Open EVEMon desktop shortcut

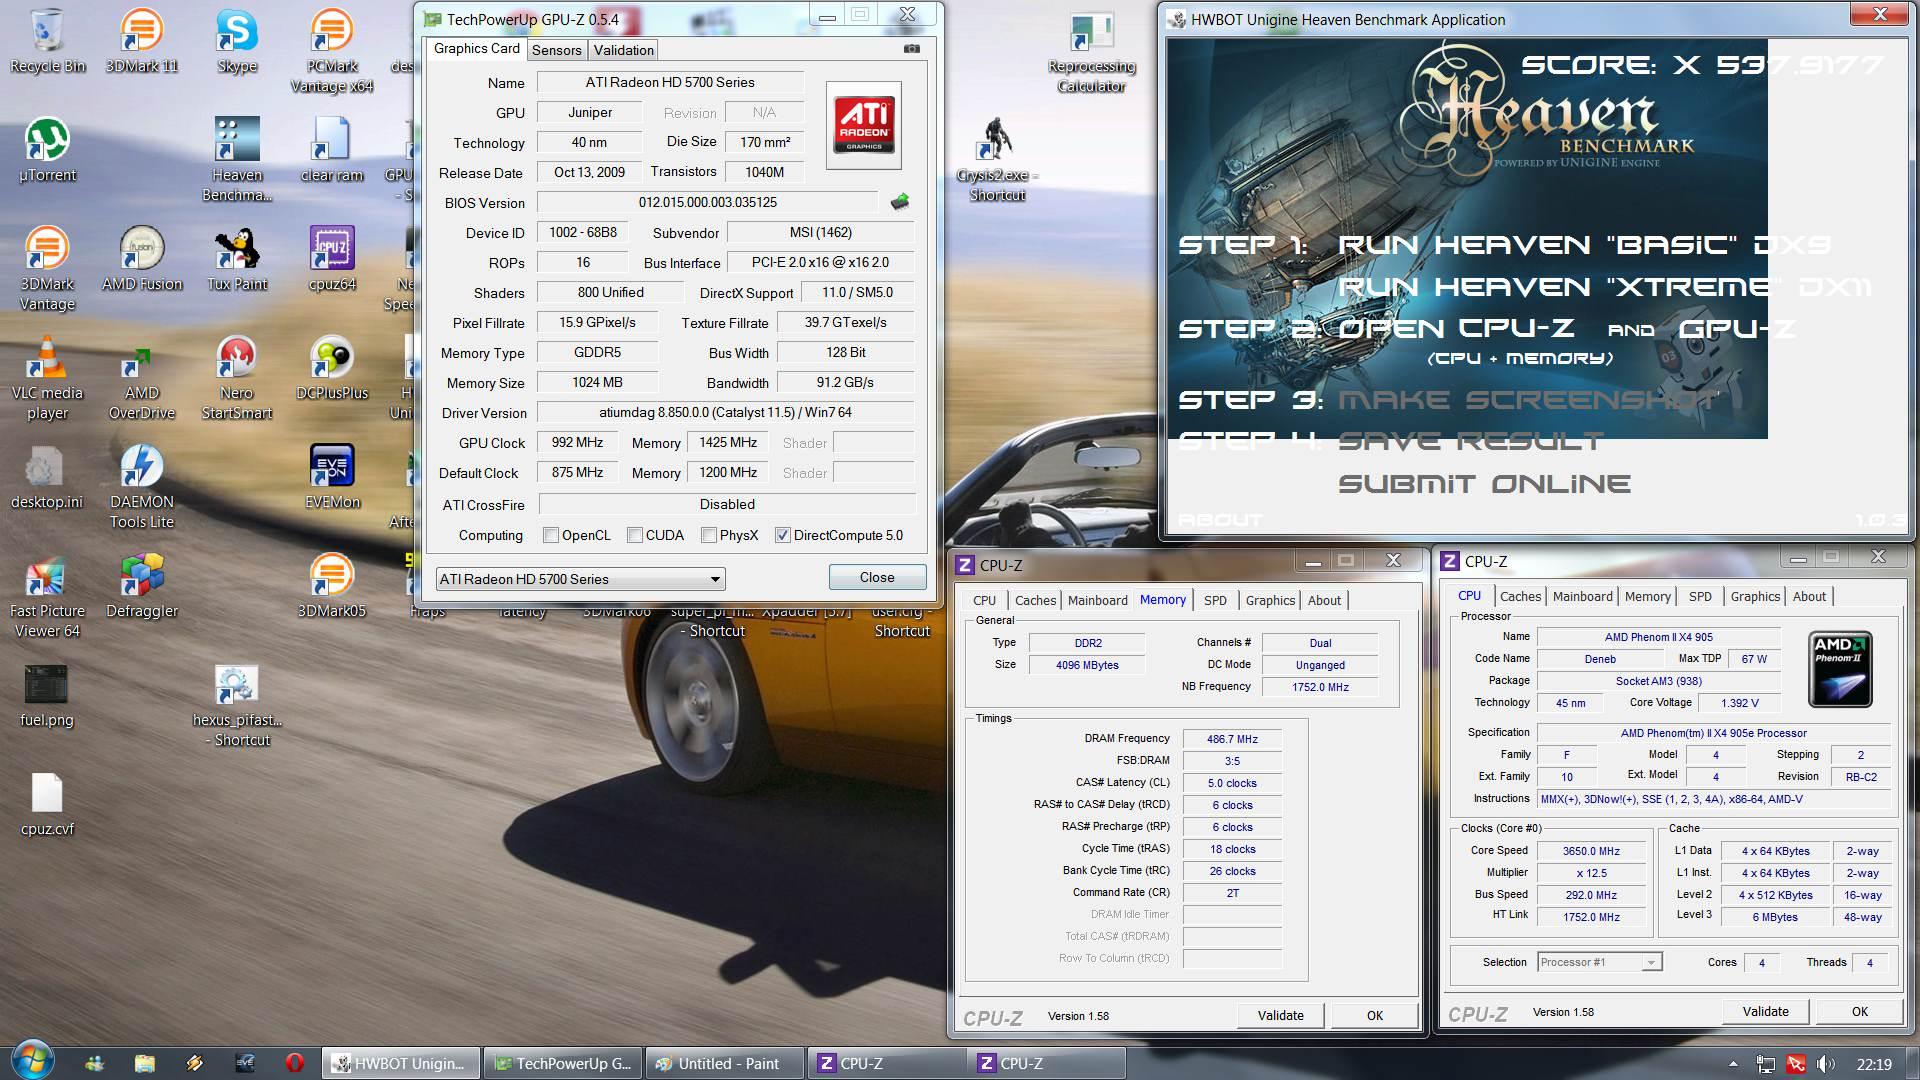[x=332, y=476]
